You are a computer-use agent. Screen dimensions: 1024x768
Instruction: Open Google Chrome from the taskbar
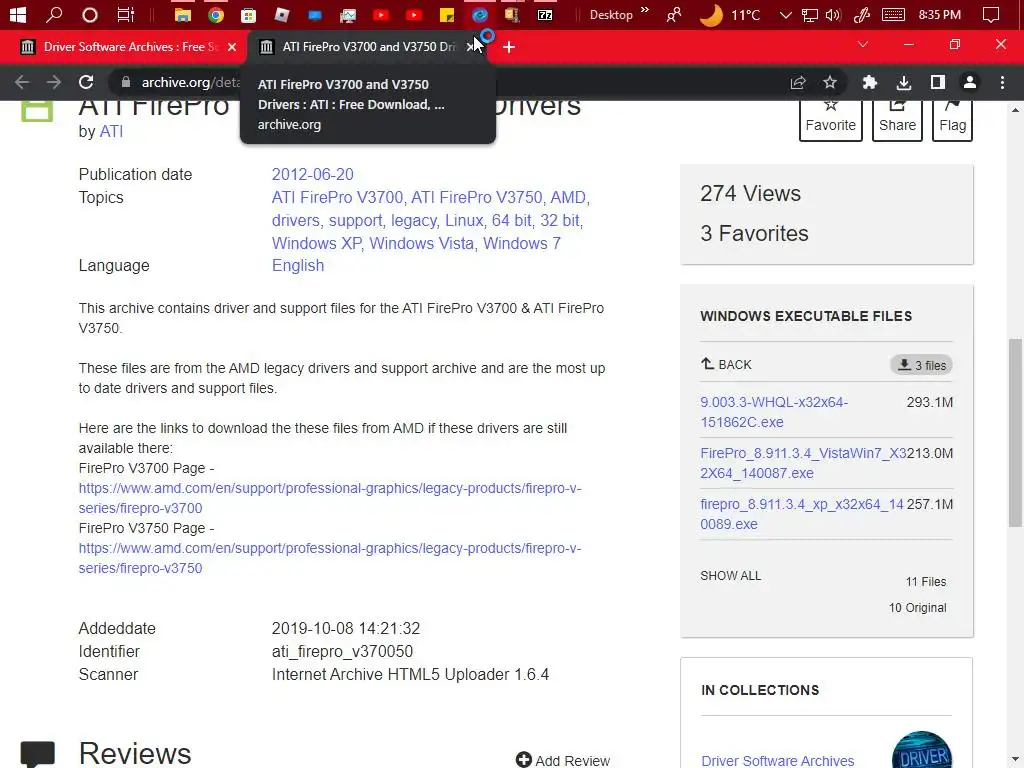pos(216,14)
